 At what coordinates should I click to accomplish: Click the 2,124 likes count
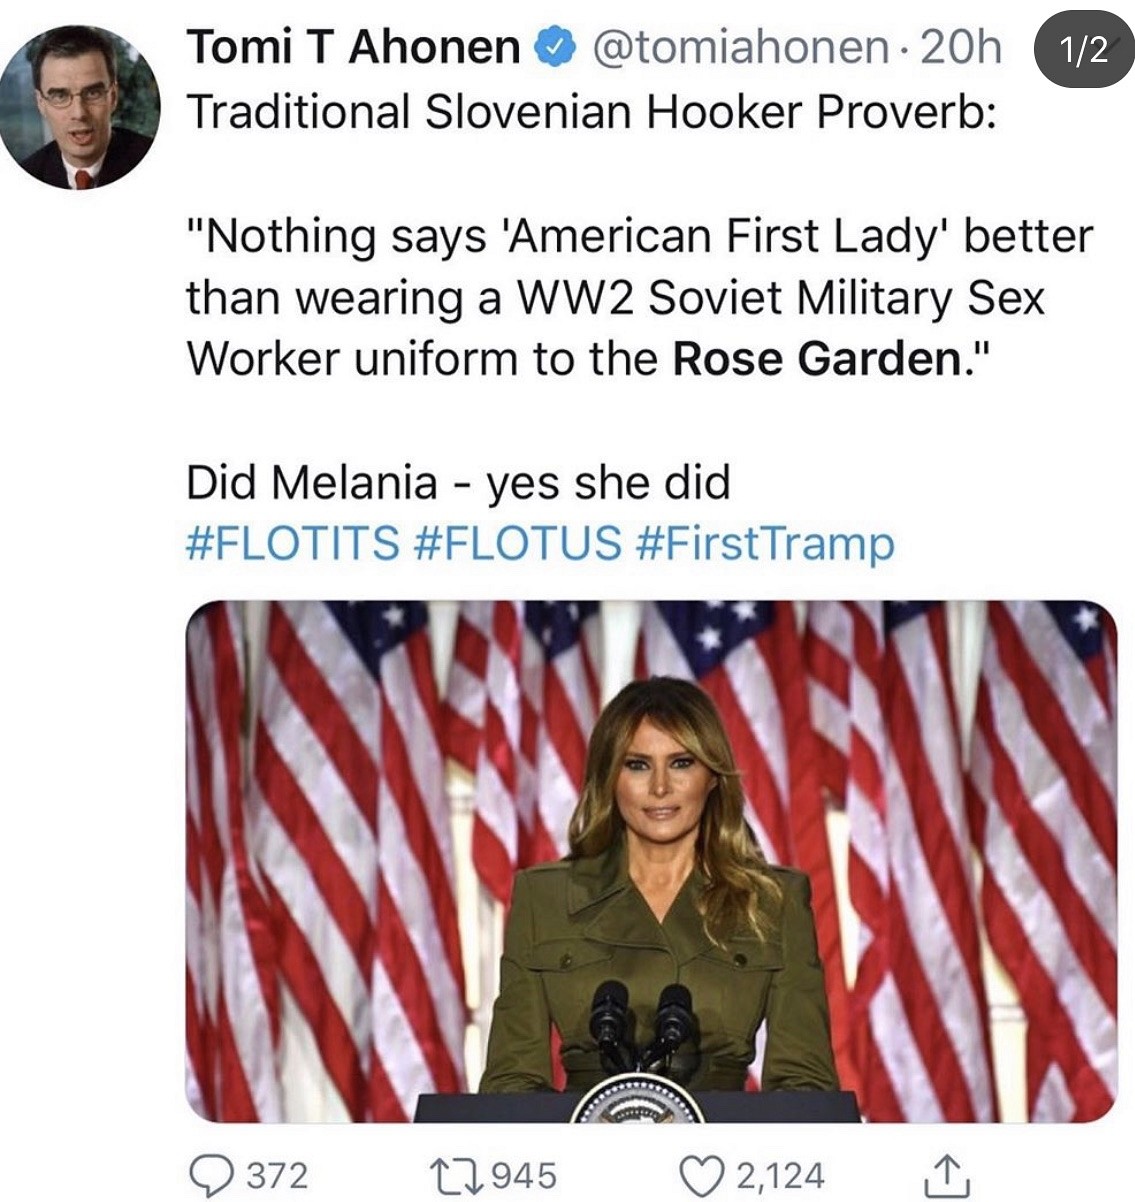781,1175
